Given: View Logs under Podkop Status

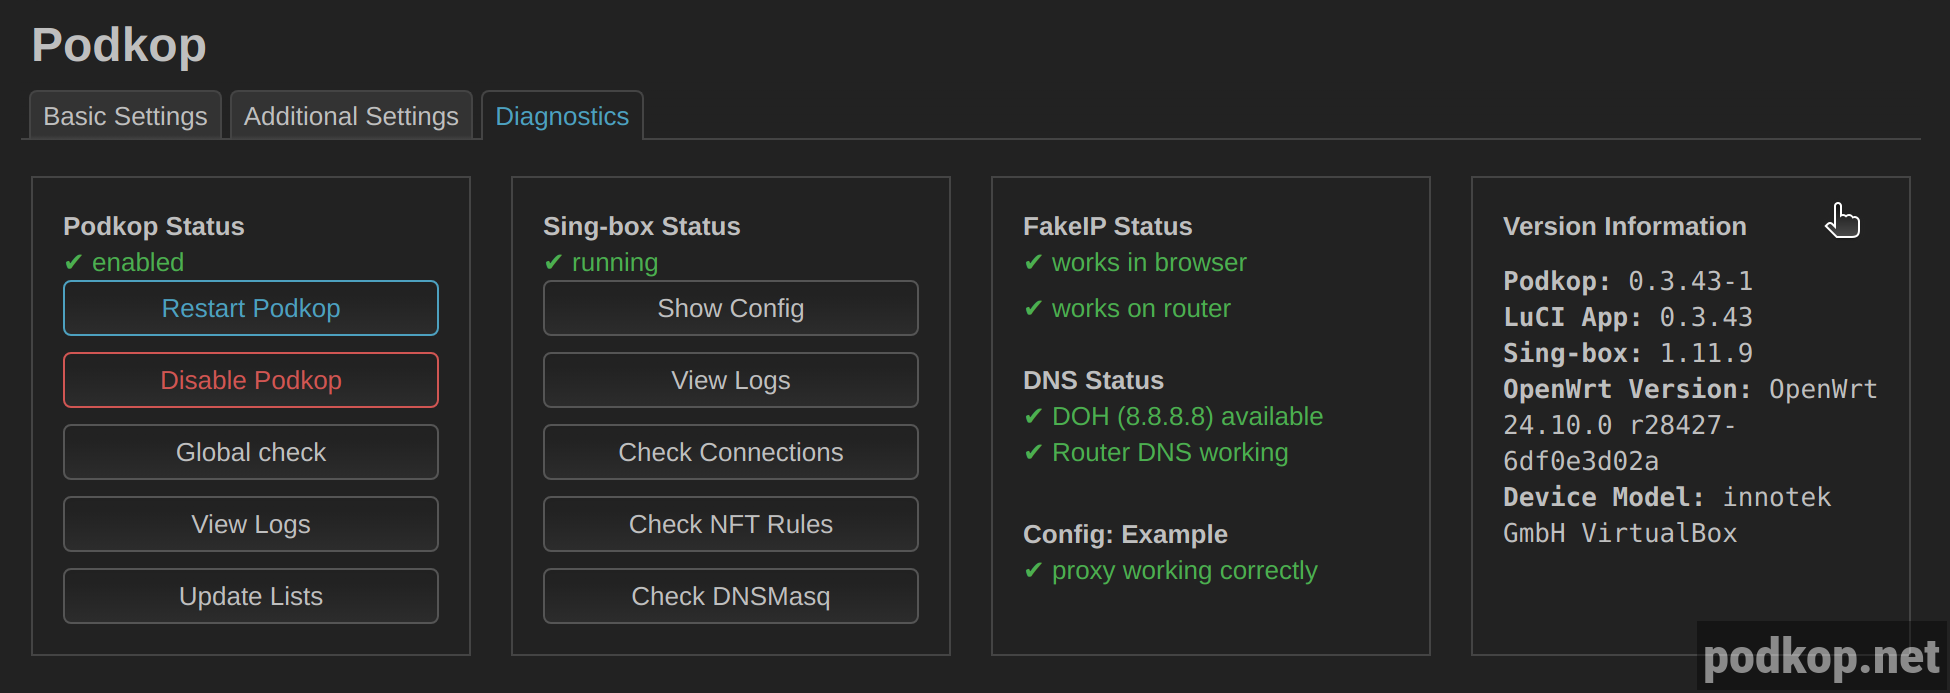Looking at the screenshot, I should tap(251, 524).
